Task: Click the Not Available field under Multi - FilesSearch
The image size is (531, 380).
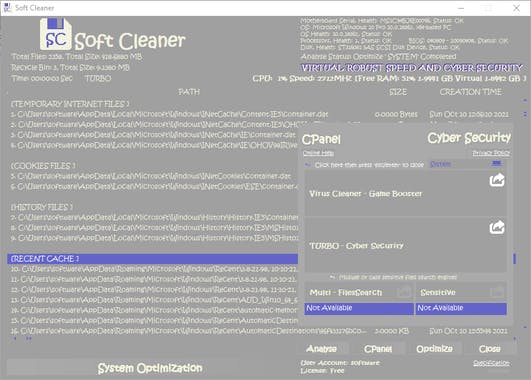Action: (359, 308)
